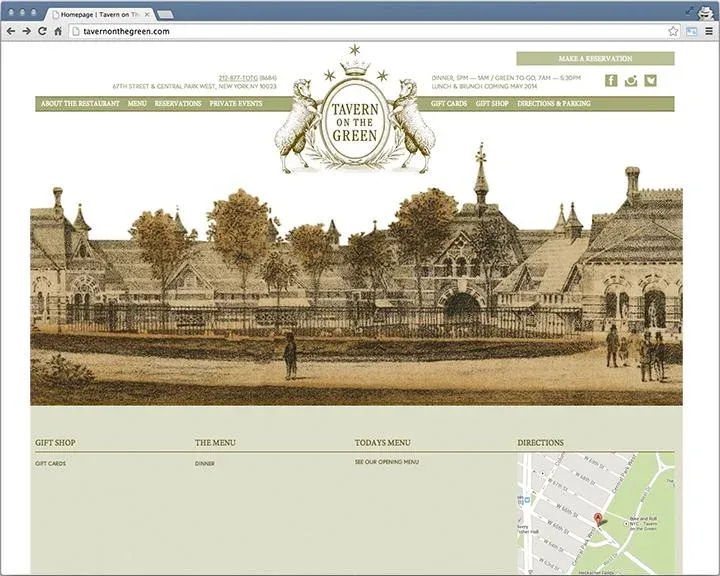The image size is (720, 576).
Task: Click the incognito user icon in title bar
Action: pos(706,13)
